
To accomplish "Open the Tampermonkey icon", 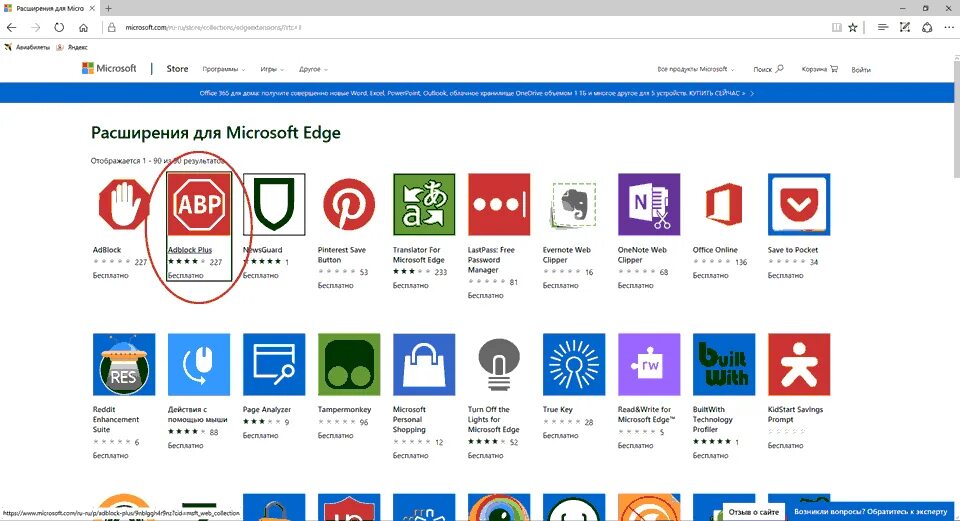I will pyautogui.click(x=349, y=364).
